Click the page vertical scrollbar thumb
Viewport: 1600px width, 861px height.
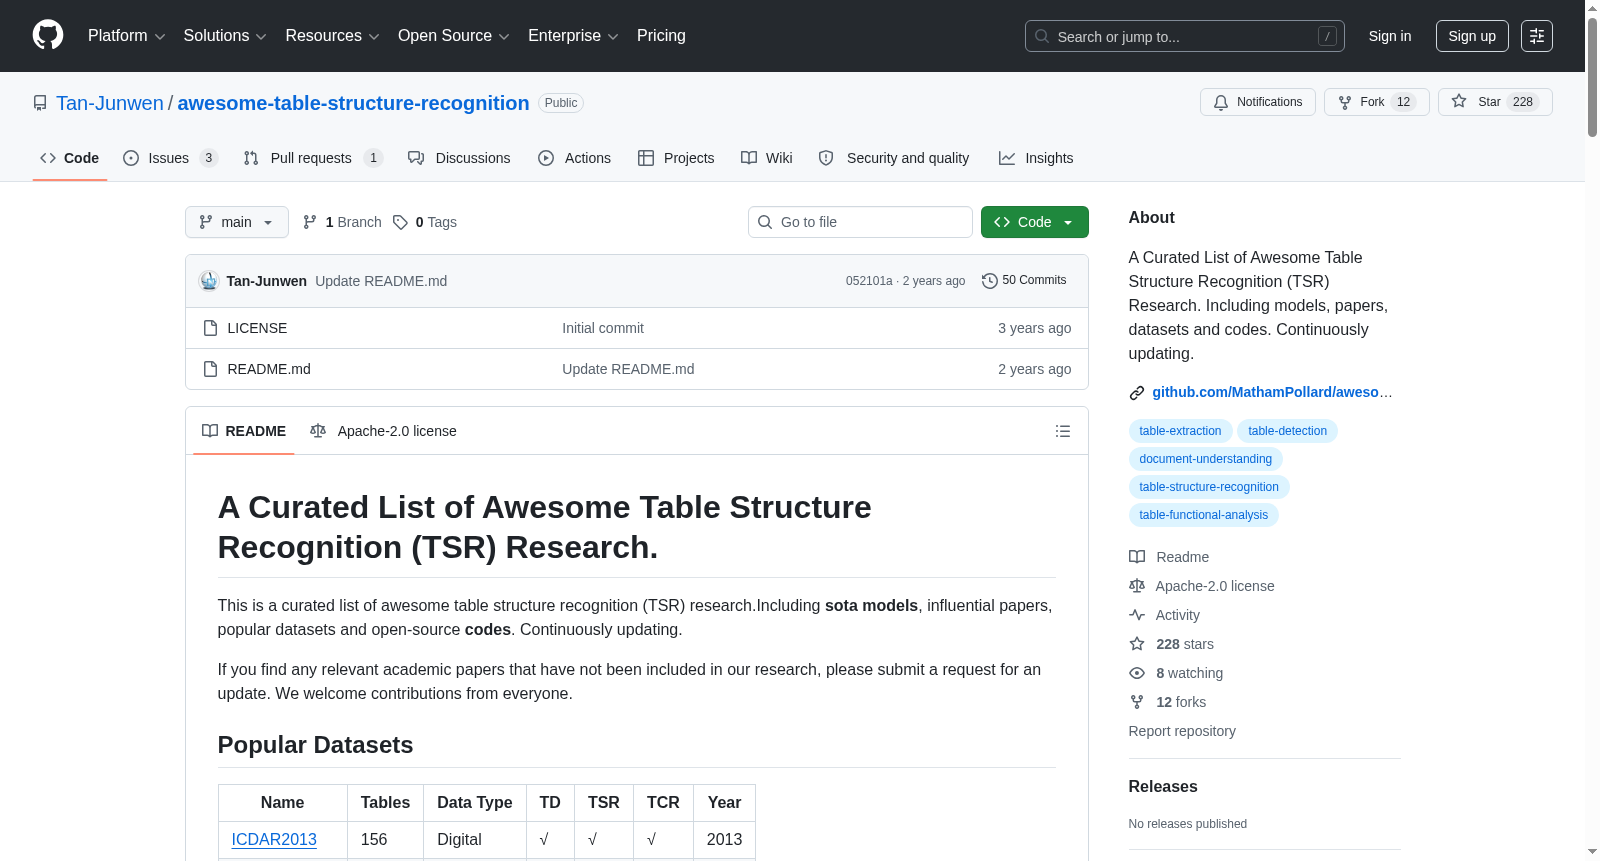pyautogui.click(x=1592, y=75)
